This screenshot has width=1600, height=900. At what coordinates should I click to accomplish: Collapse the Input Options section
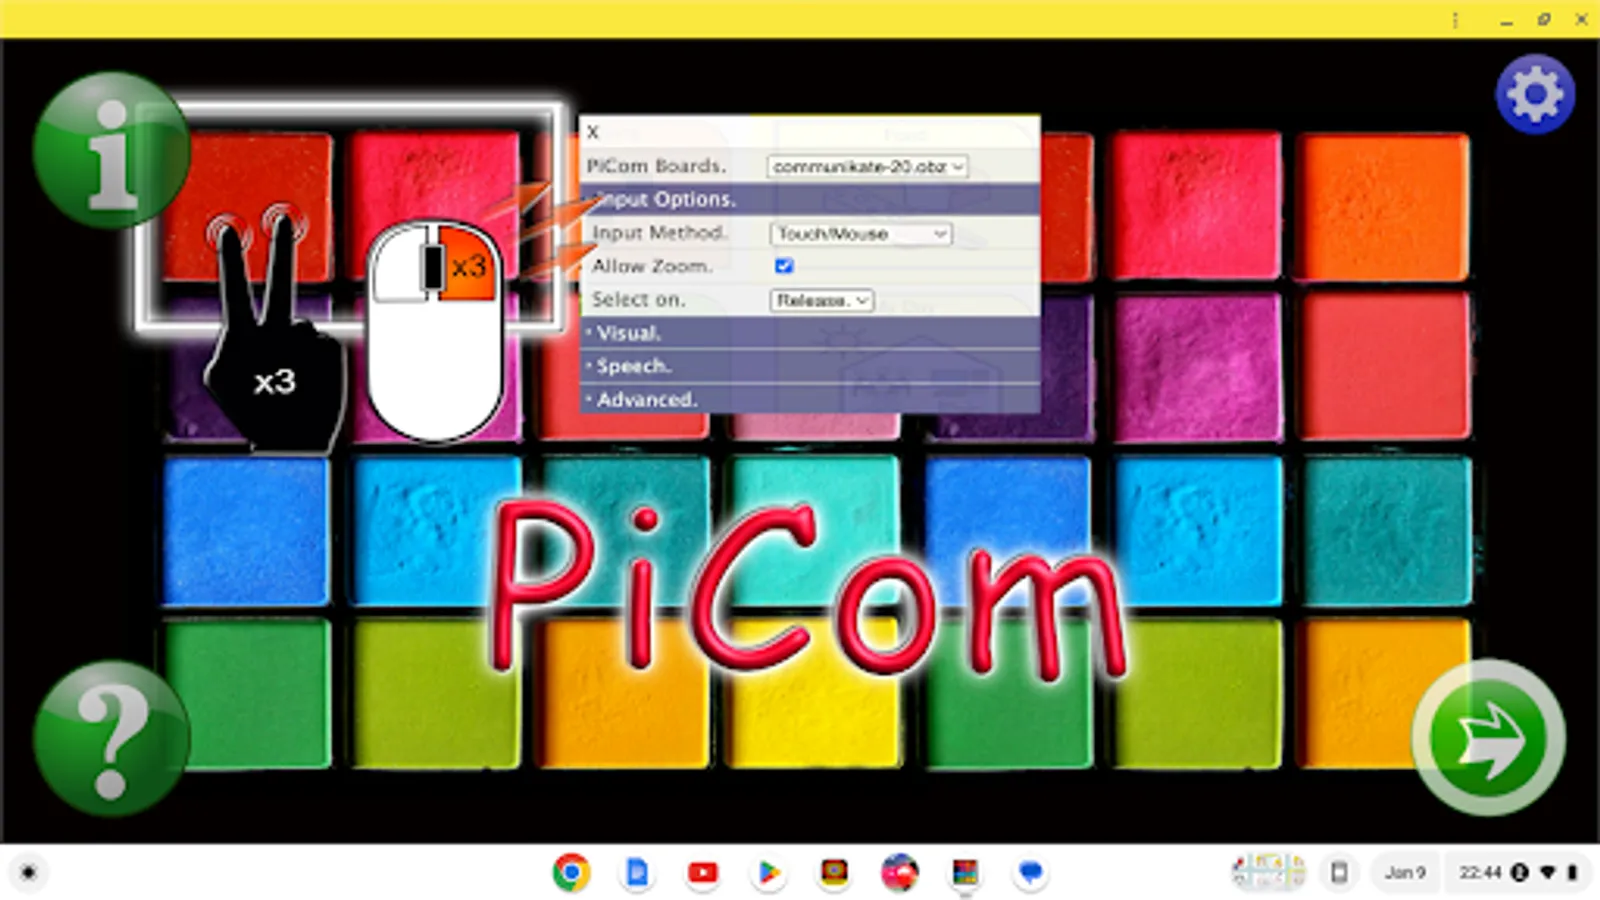tap(810, 199)
